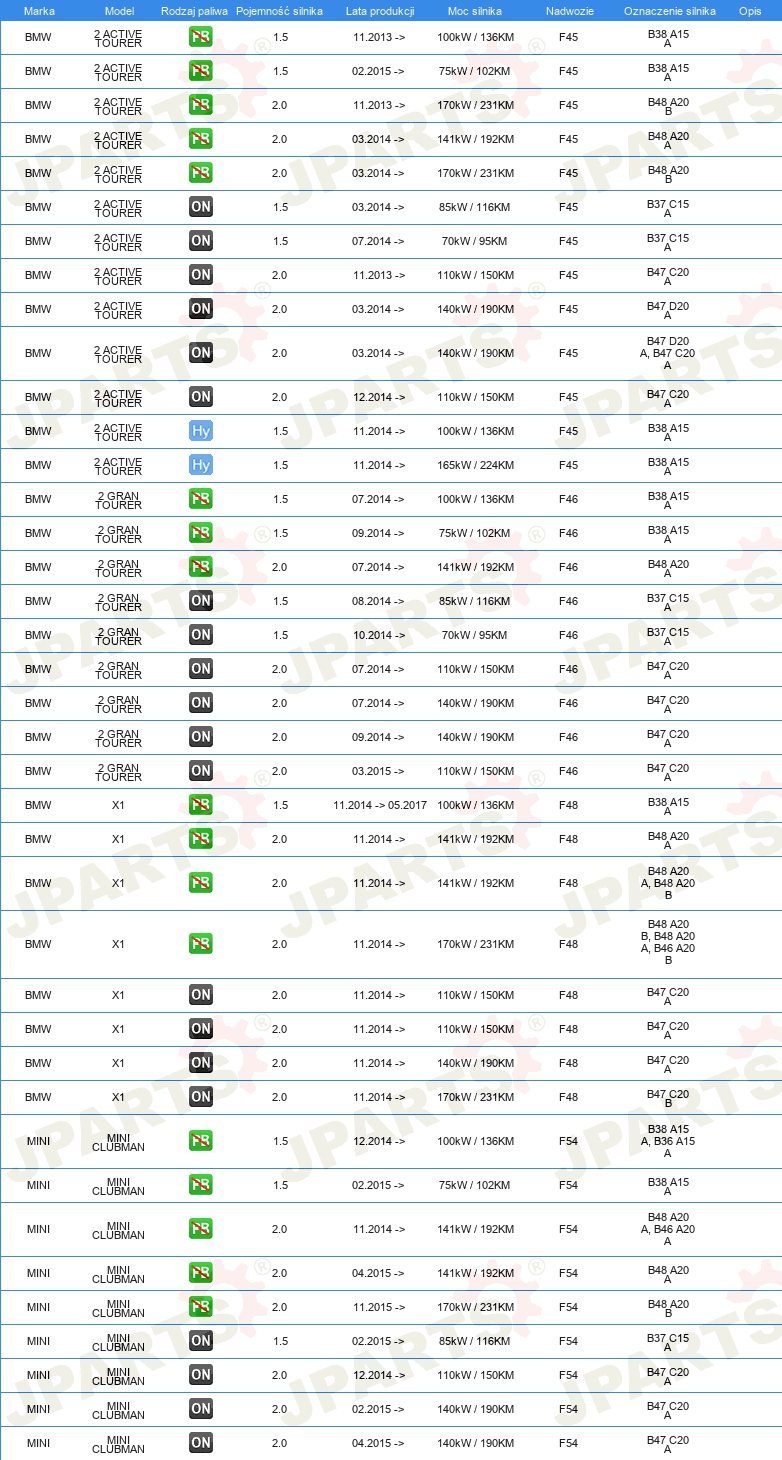Click the Marka column header
782x1460 pixels.
[39, 11]
